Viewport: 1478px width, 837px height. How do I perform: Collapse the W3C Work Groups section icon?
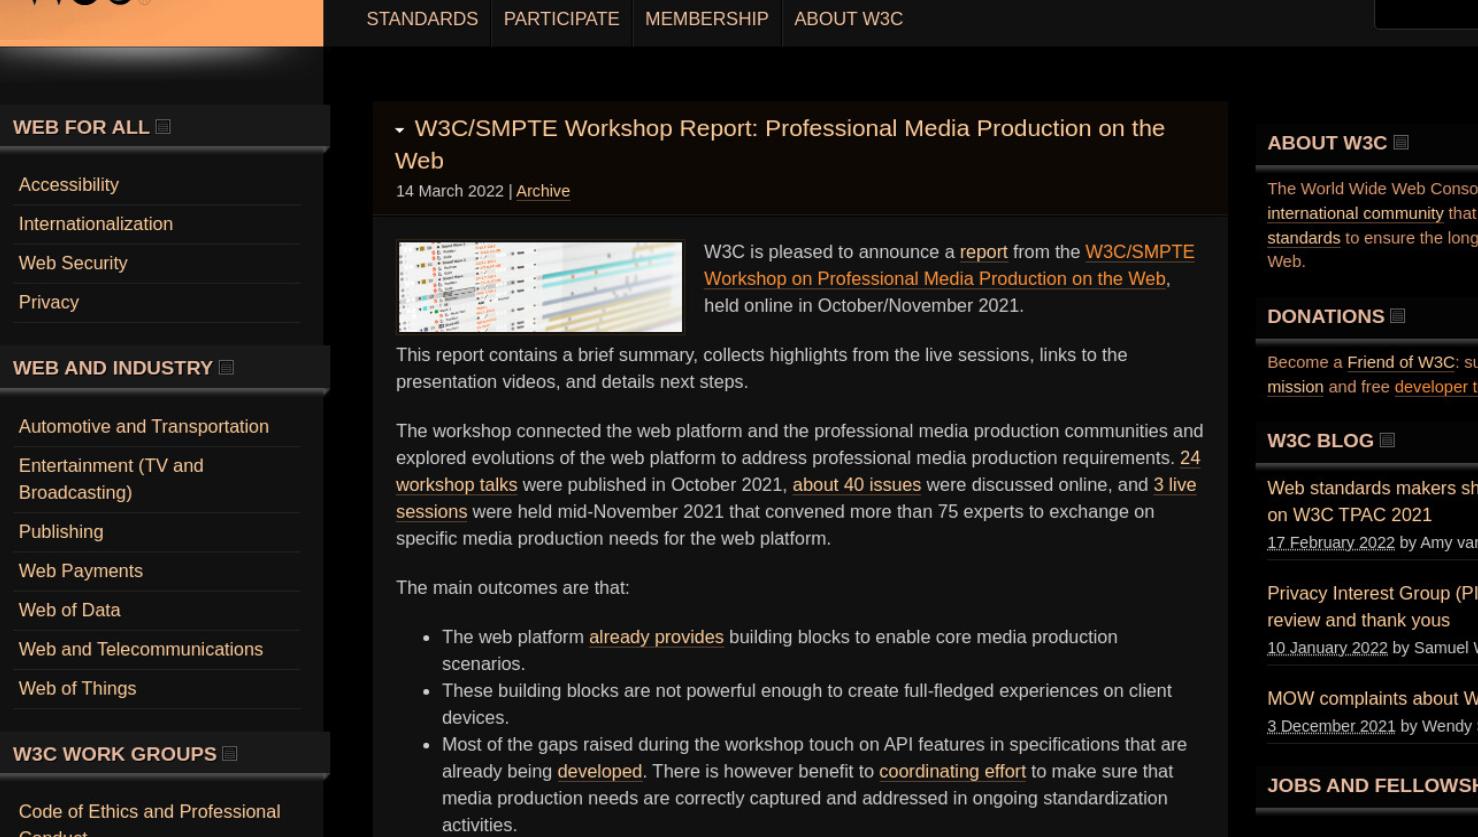tap(230, 754)
